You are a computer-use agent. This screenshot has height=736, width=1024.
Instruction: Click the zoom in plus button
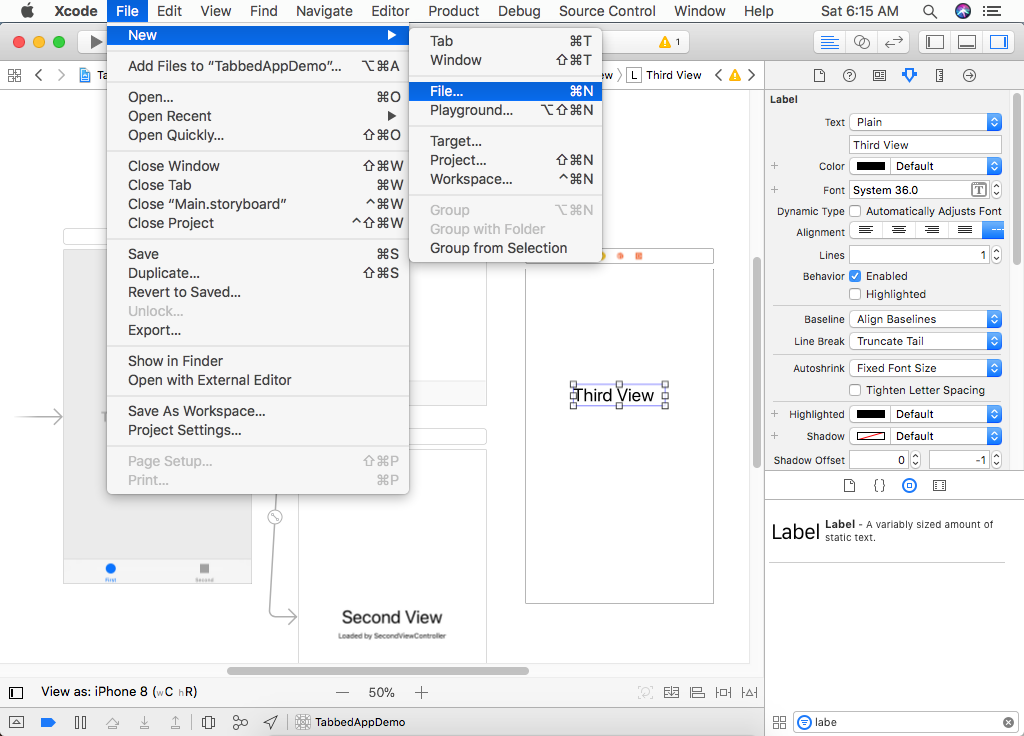point(421,692)
